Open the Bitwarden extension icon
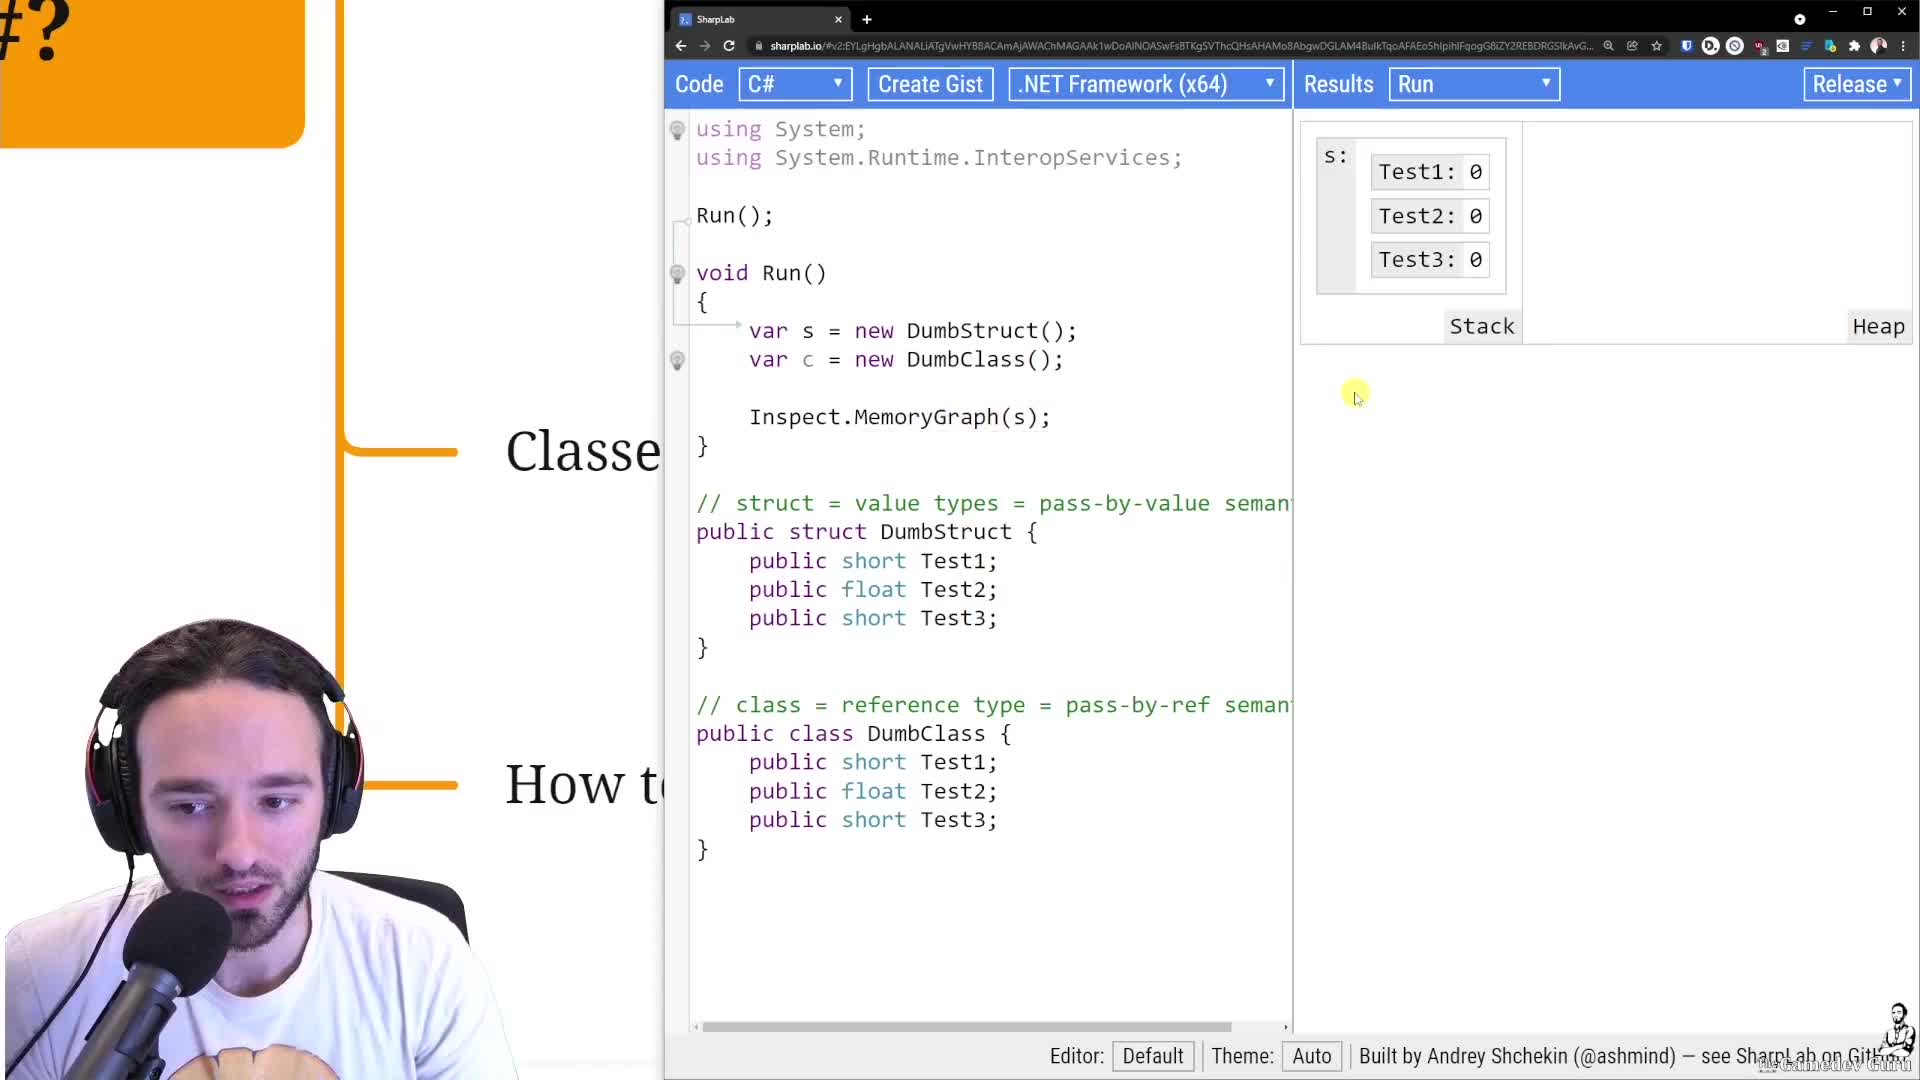The image size is (1920, 1080). [1687, 46]
